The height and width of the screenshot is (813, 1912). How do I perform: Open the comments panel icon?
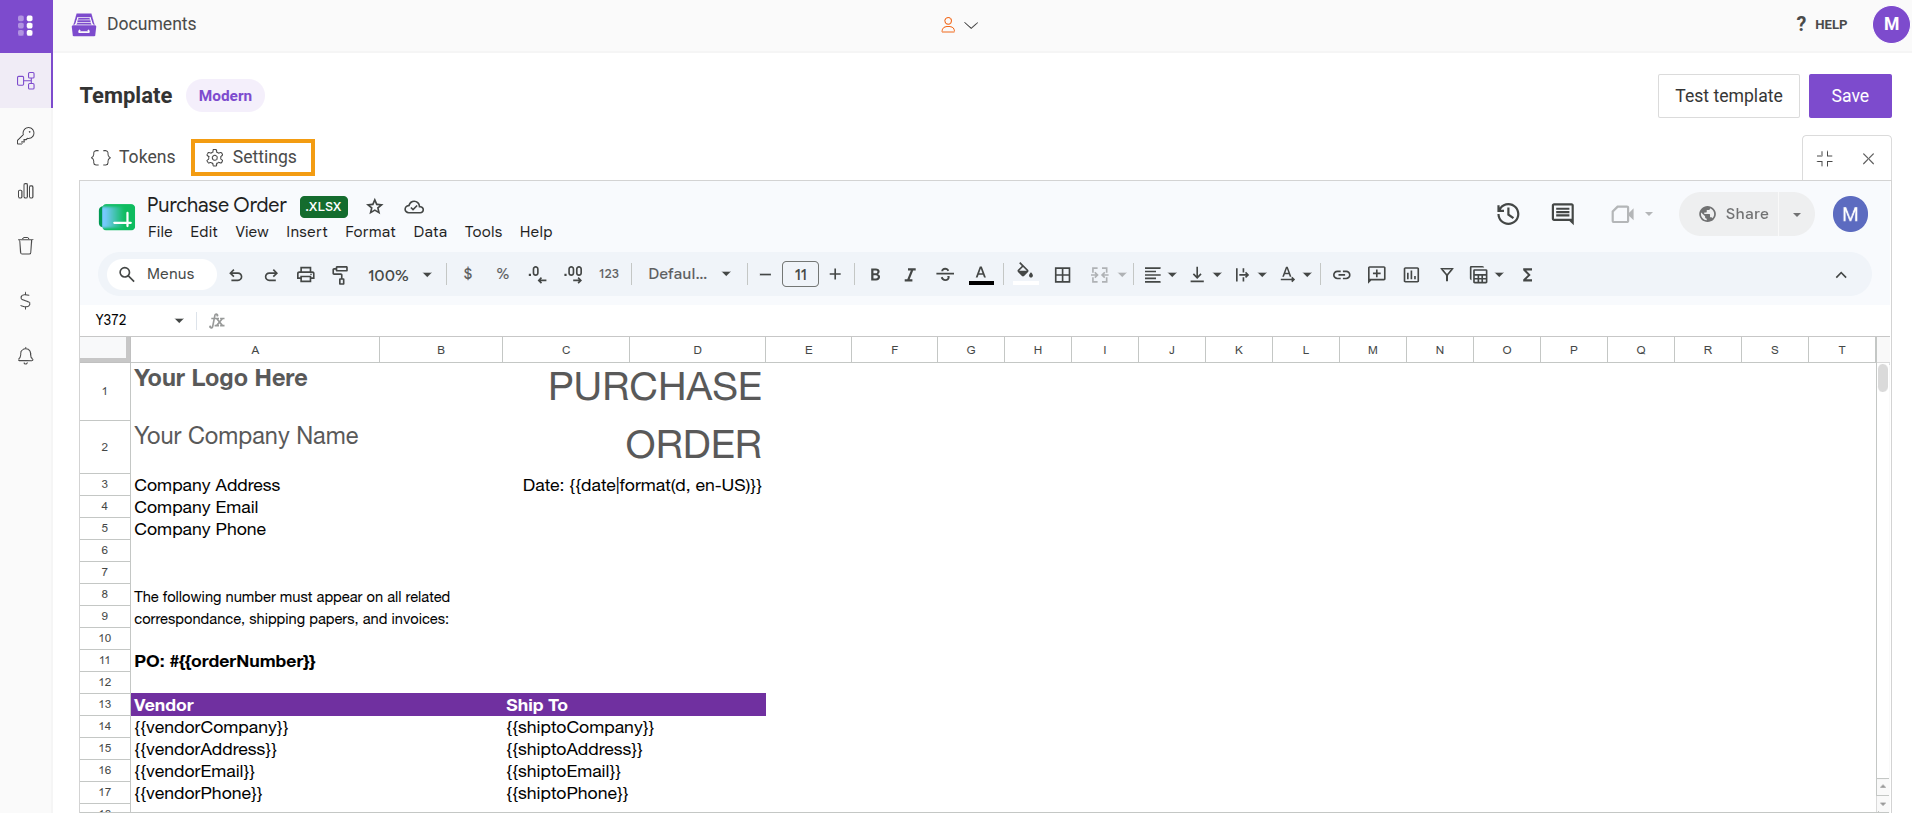(x=1563, y=214)
